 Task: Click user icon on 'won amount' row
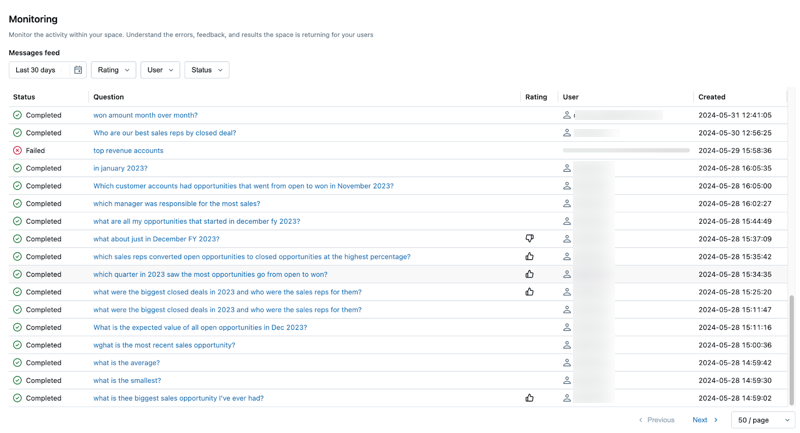(x=567, y=115)
